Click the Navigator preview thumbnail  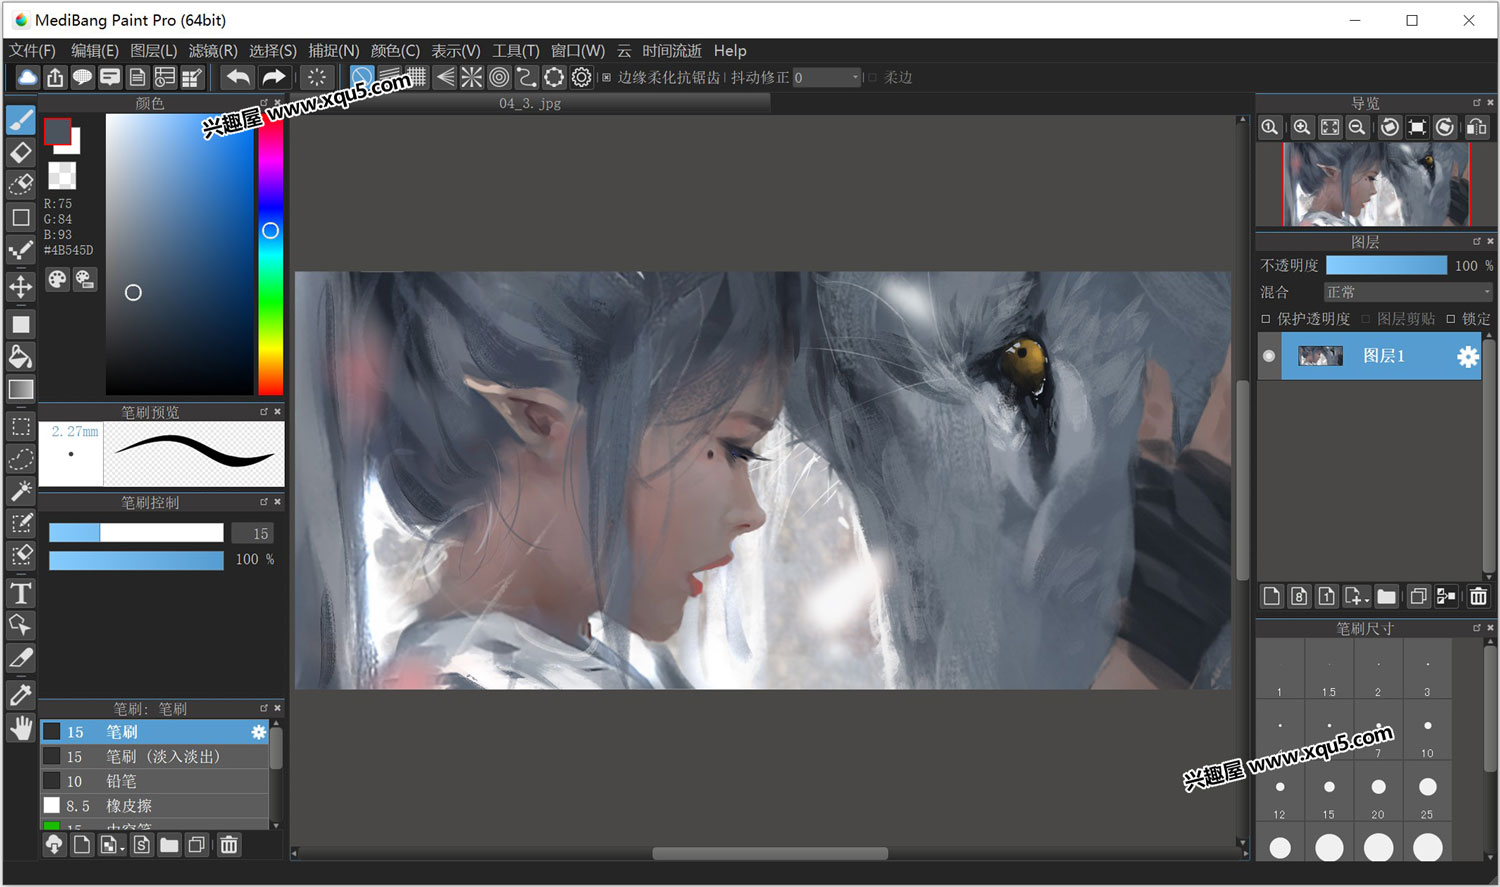click(x=1376, y=184)
